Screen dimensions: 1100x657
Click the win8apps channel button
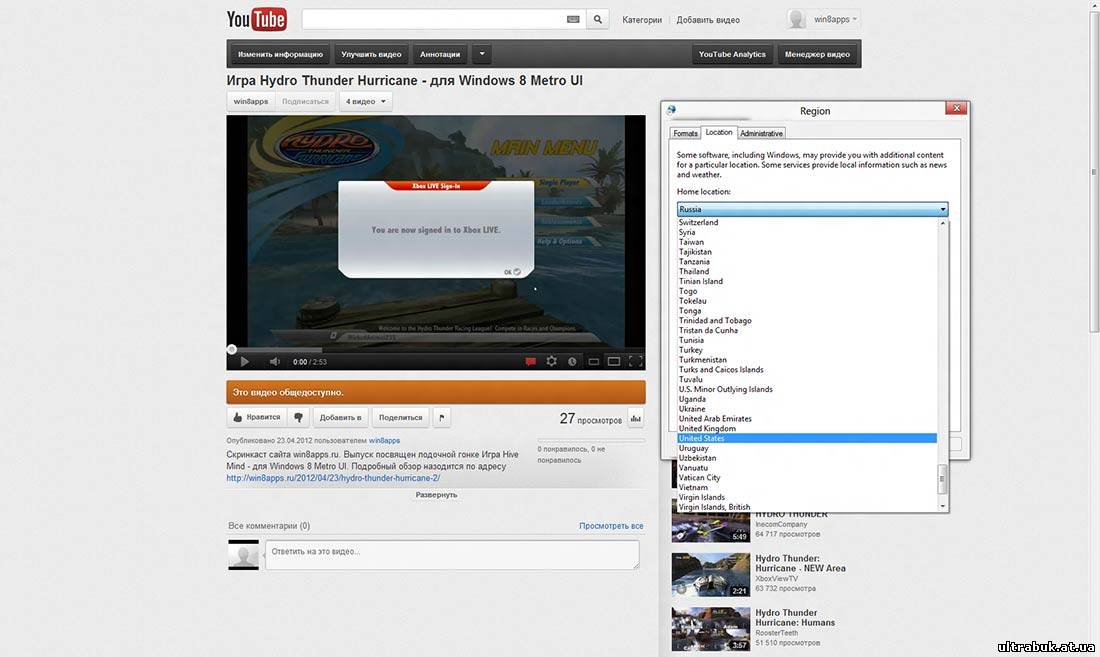click(x=250, y=102)
